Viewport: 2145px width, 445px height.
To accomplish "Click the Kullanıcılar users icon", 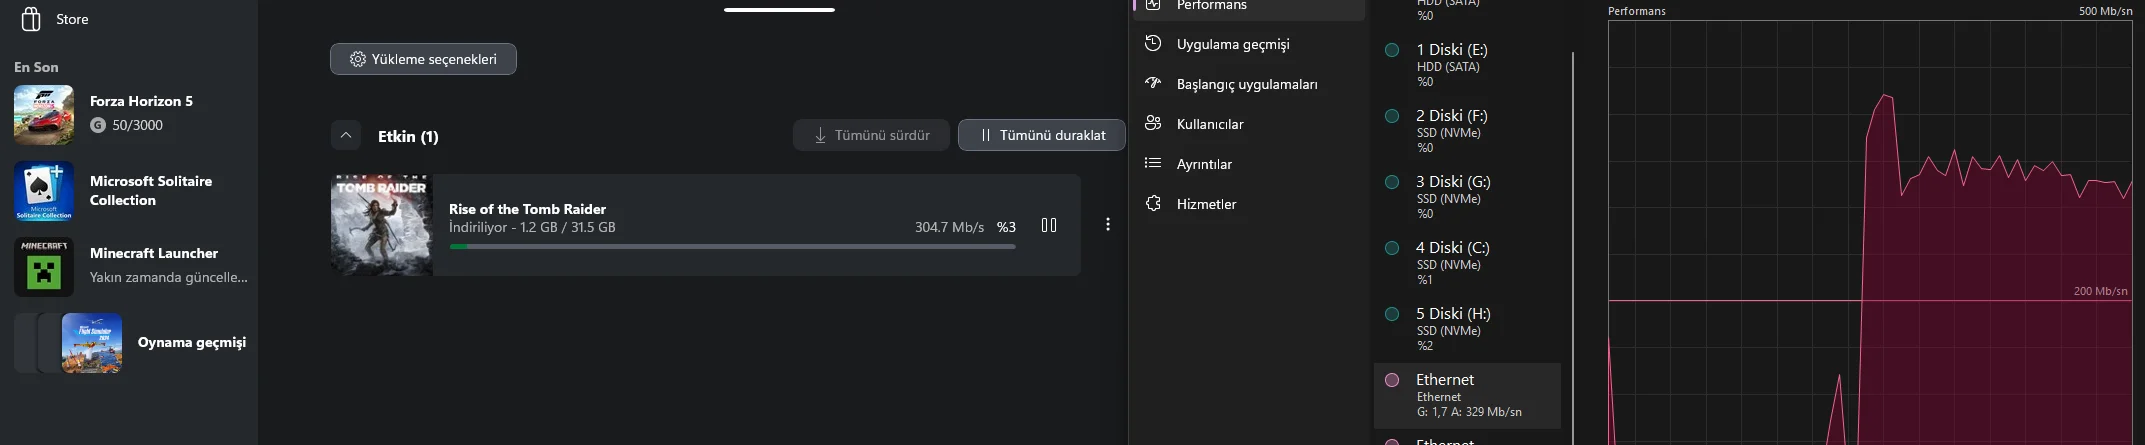I will click(x=1153, y=123).
